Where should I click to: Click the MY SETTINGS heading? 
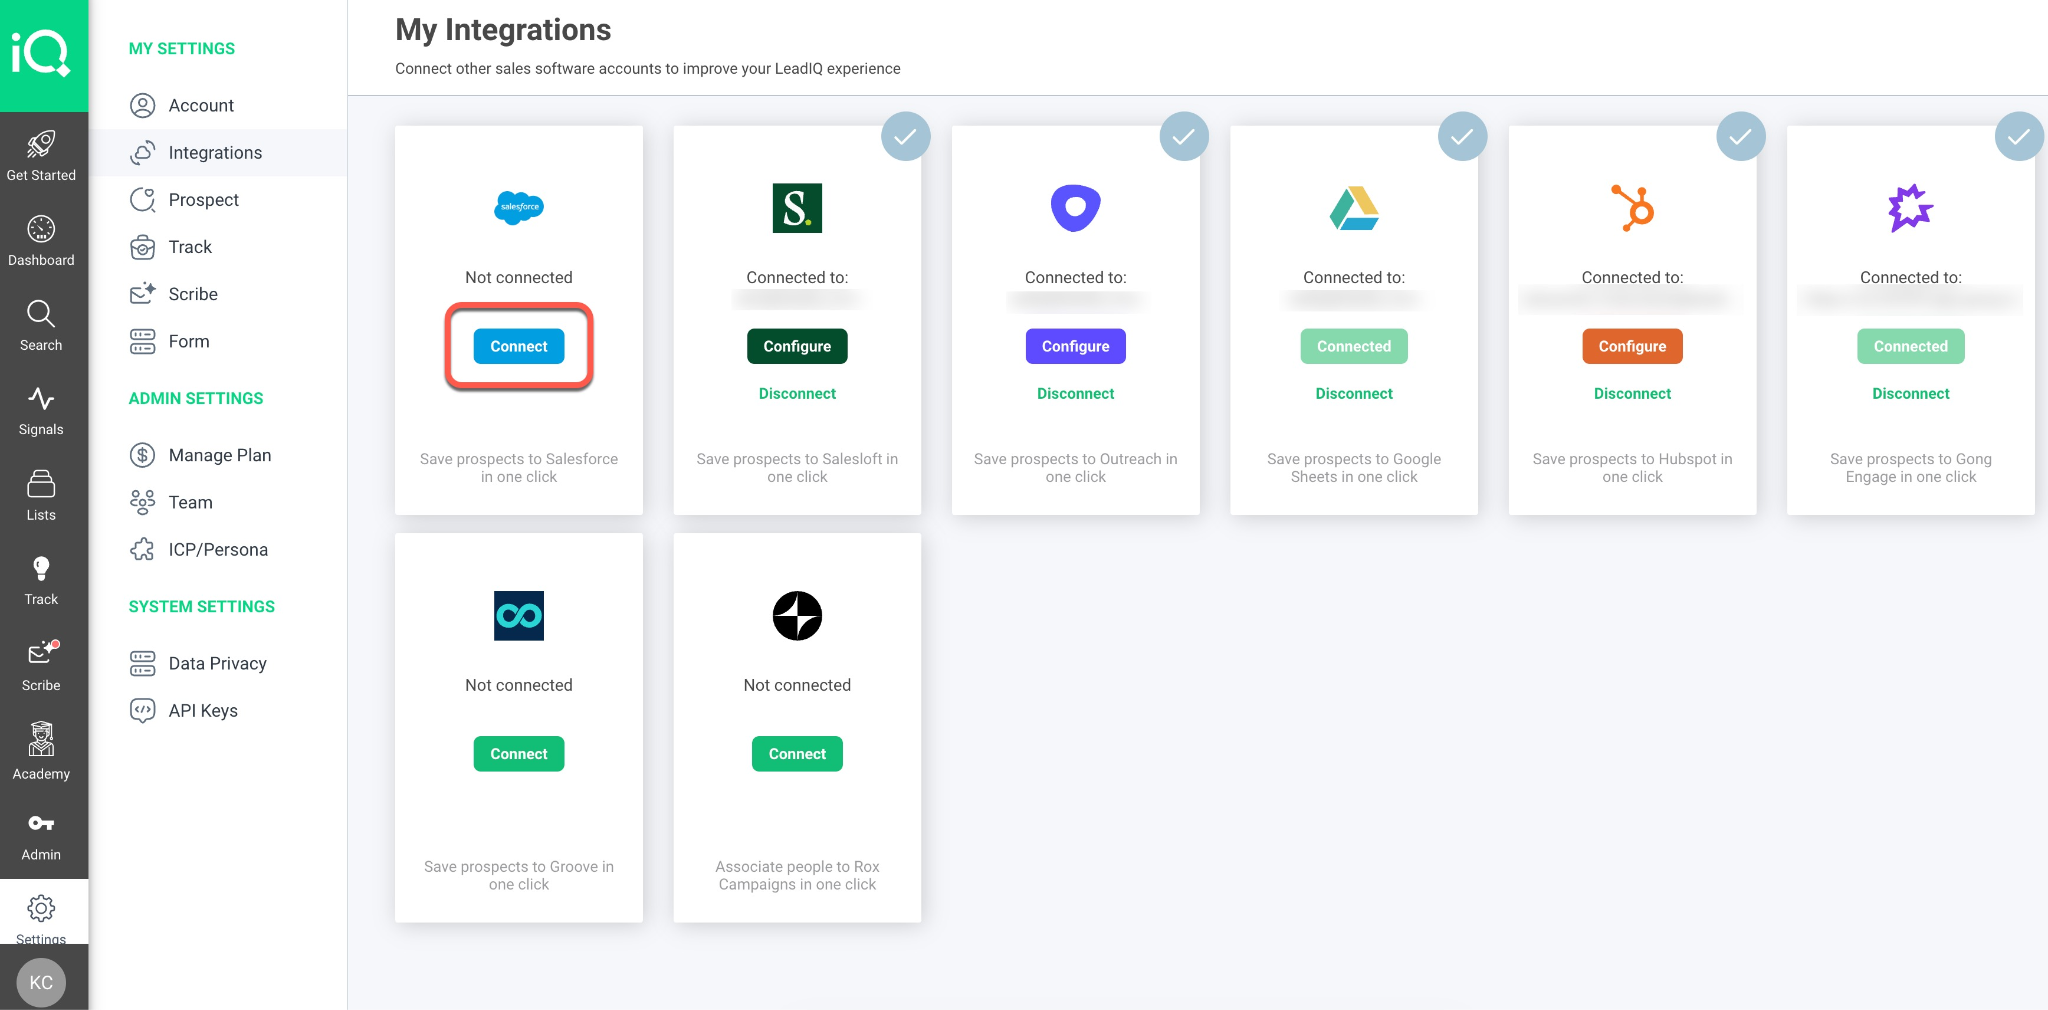(182, 48)
